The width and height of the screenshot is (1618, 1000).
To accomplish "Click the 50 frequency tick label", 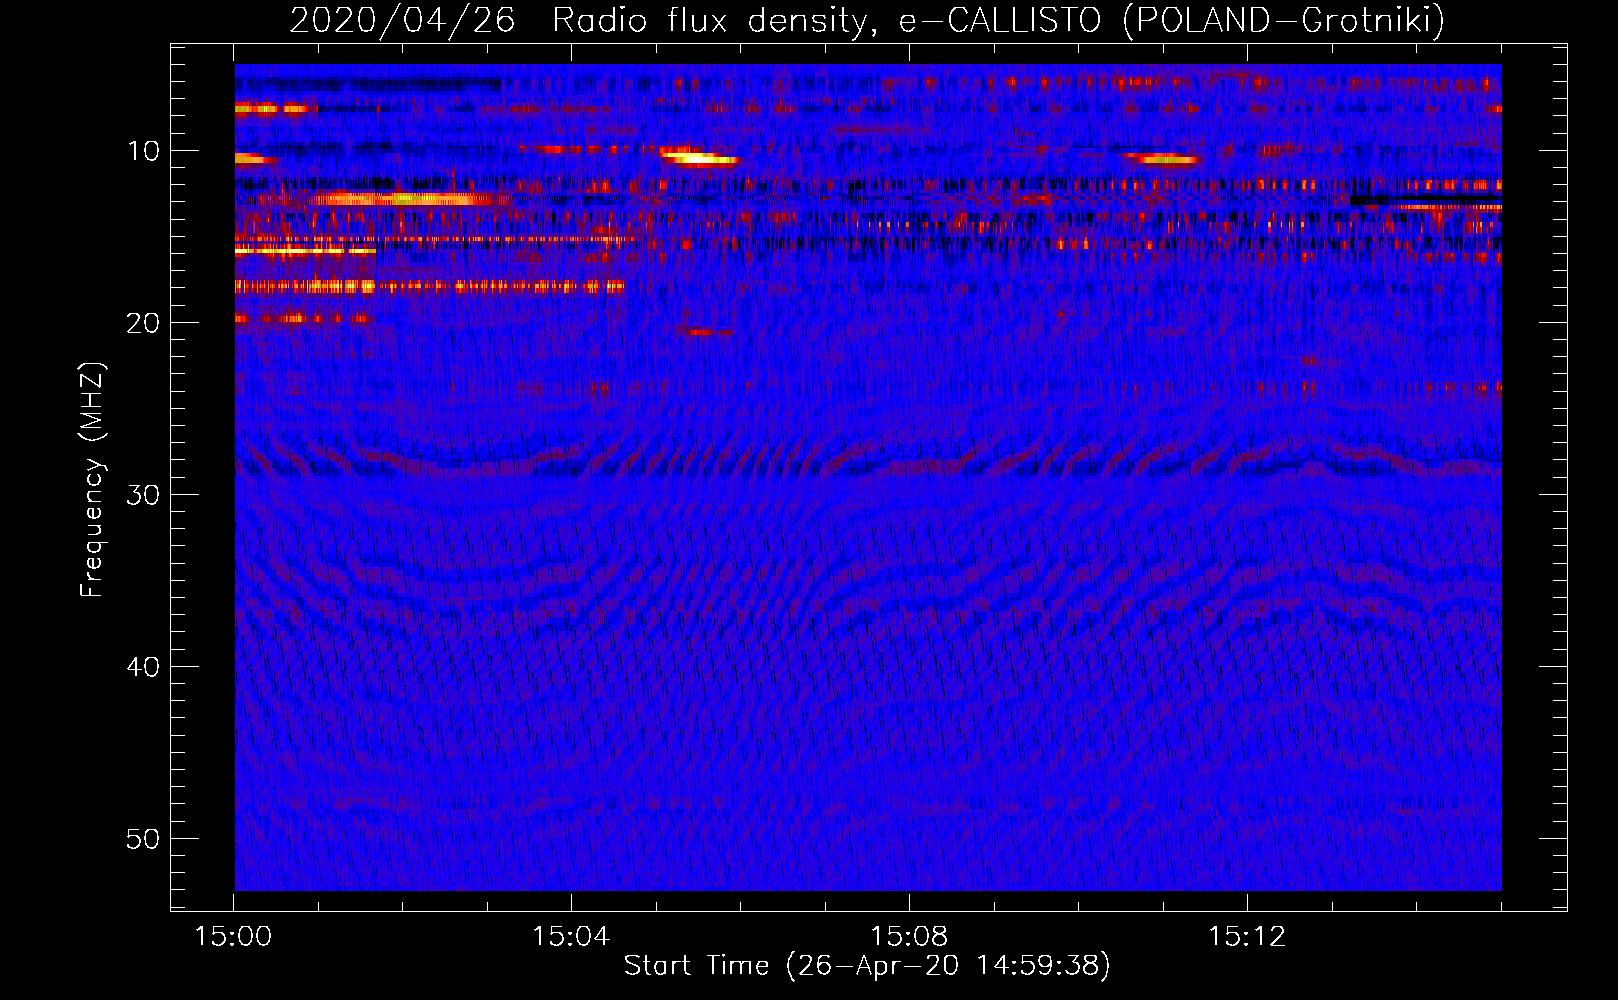I will [143, 839].
